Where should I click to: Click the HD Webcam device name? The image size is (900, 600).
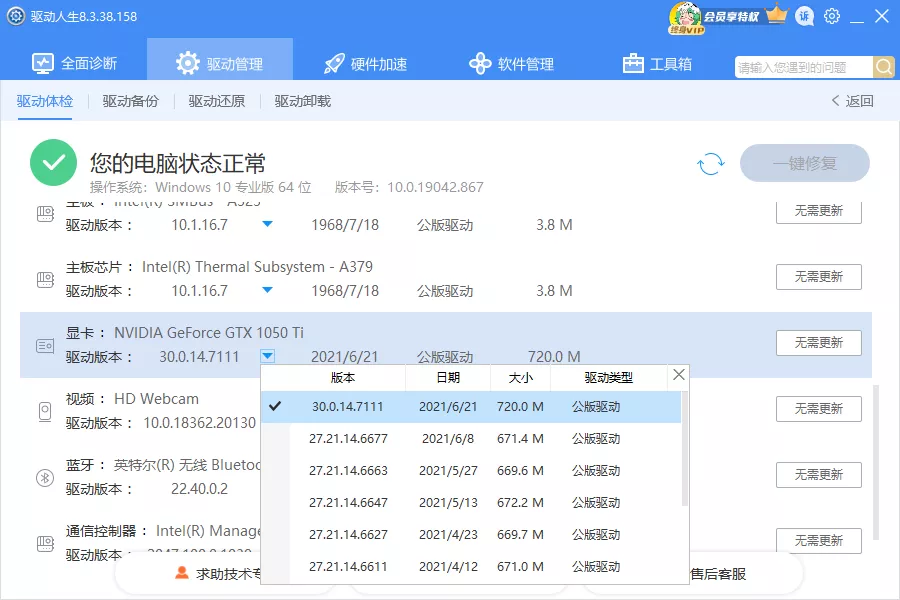coord(156,399)
